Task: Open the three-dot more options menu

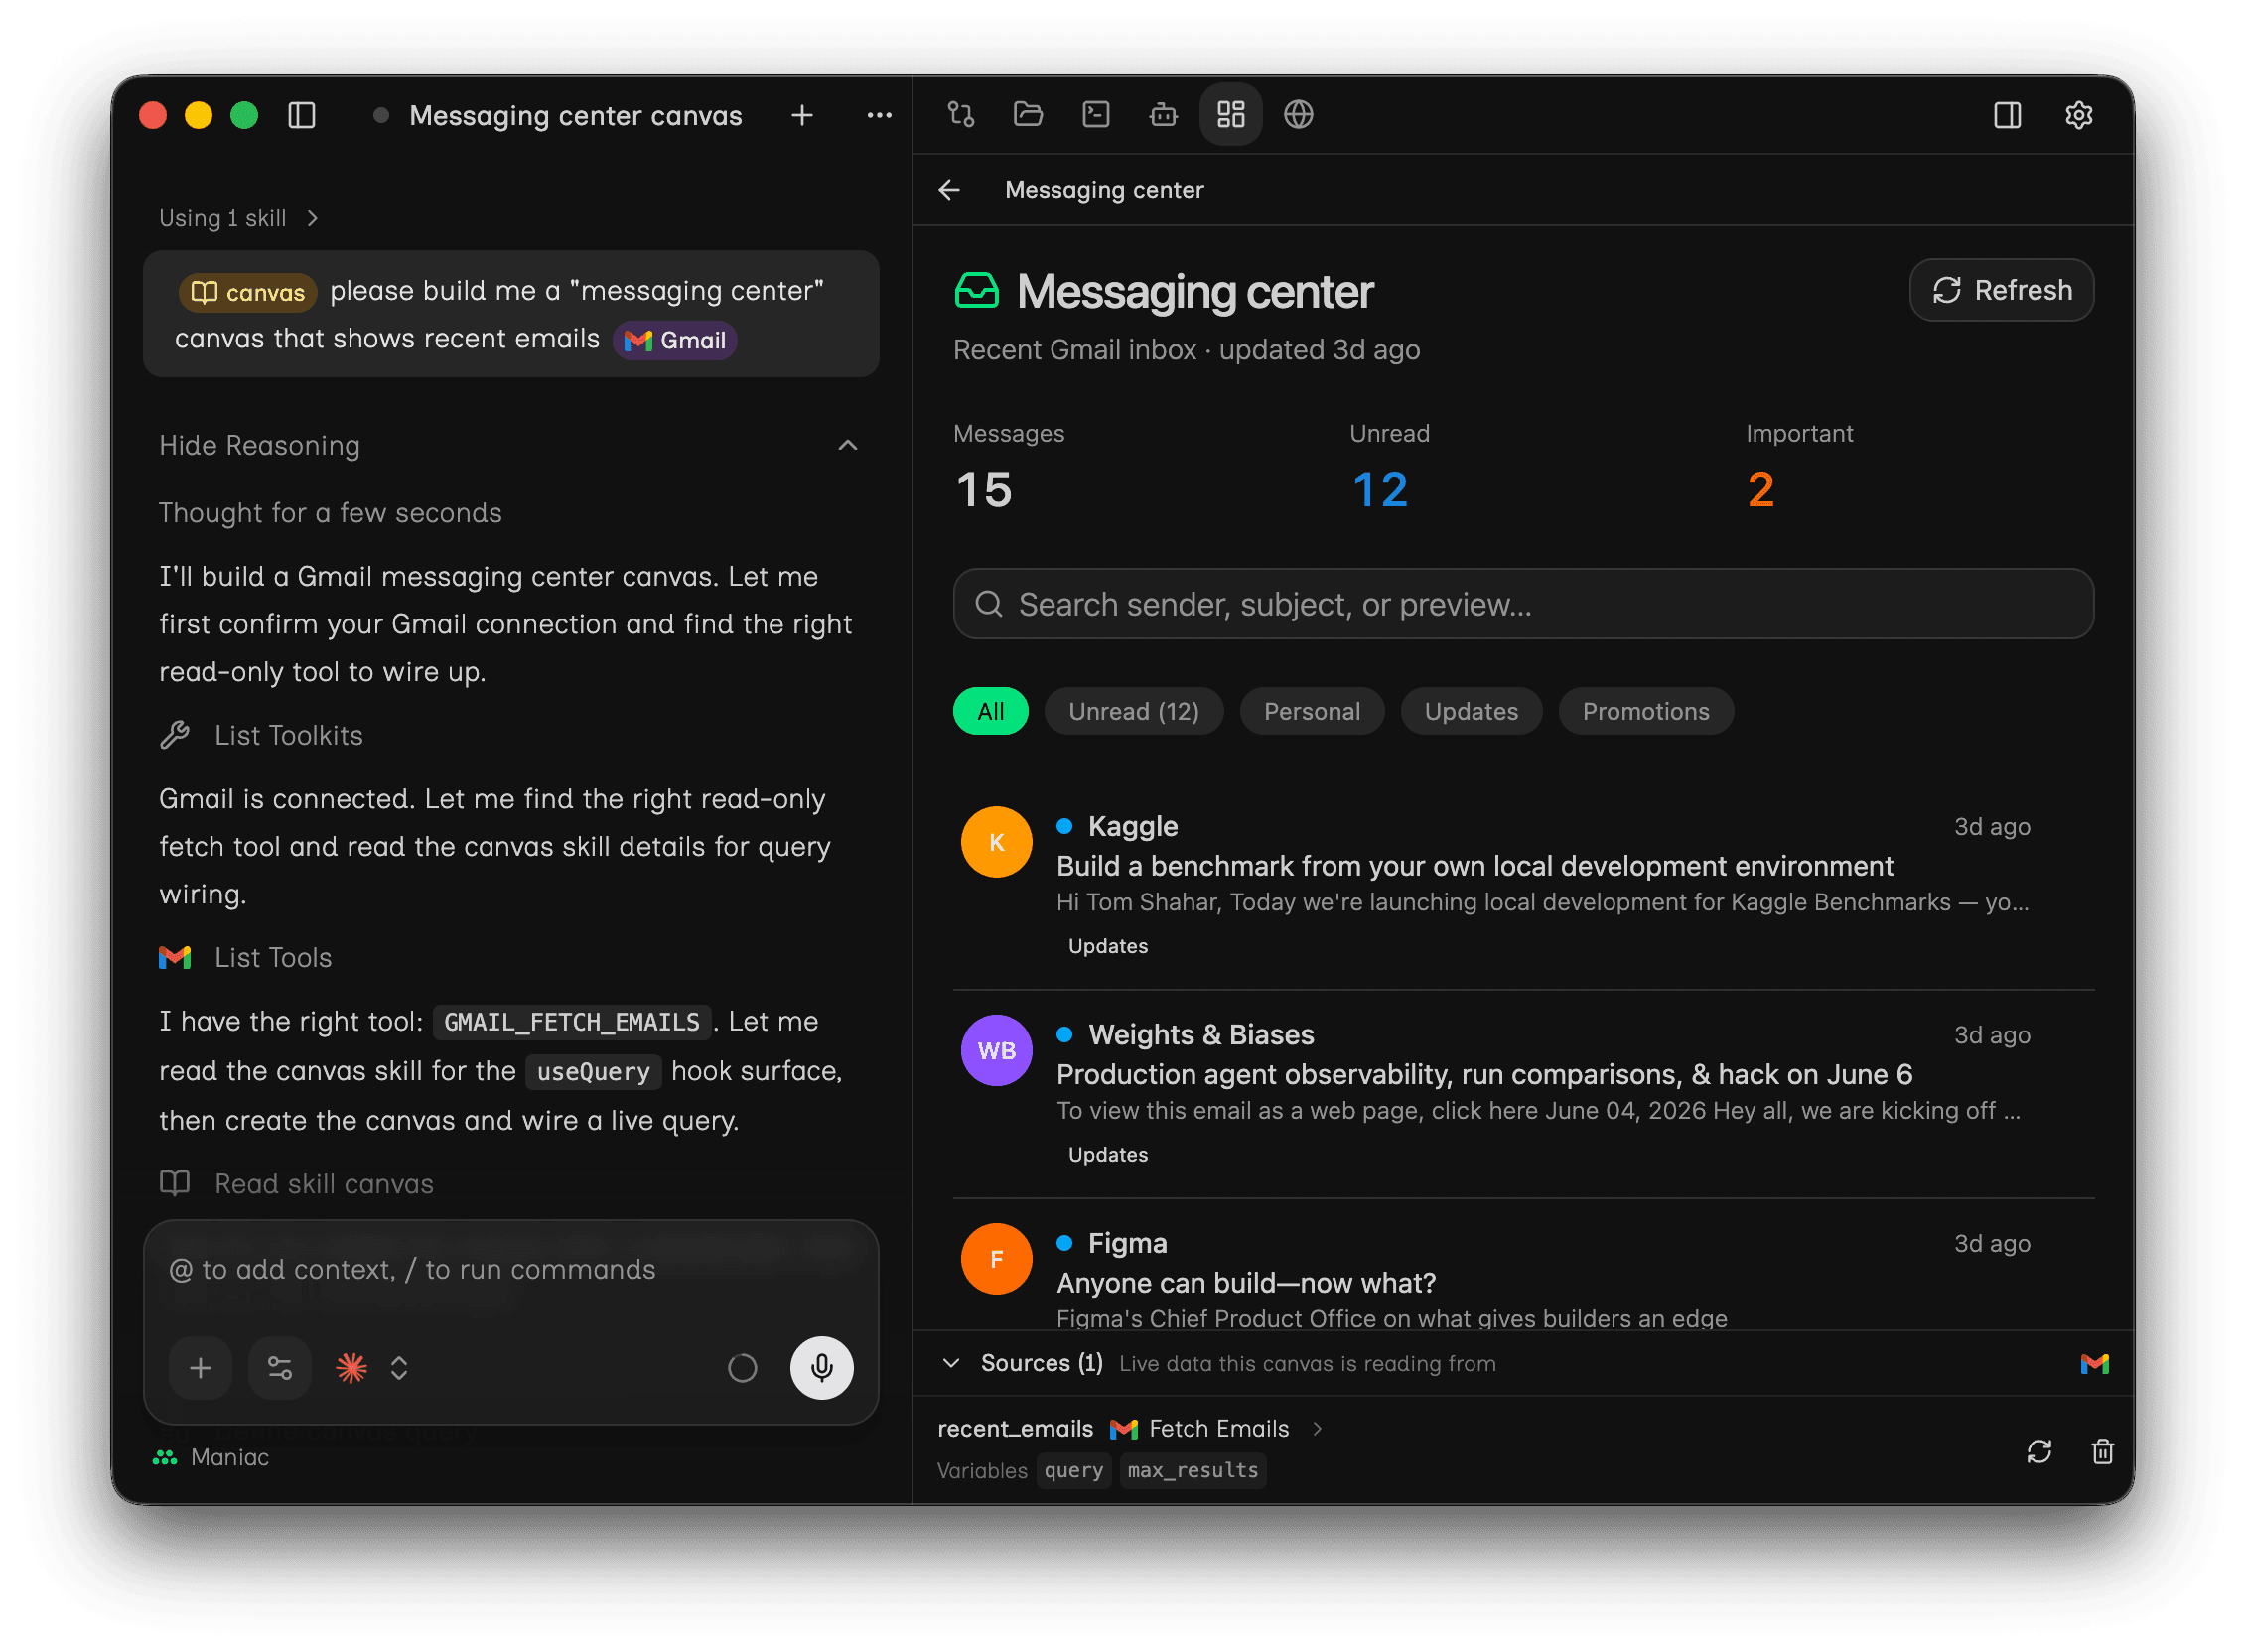Action: pos(879,116)
